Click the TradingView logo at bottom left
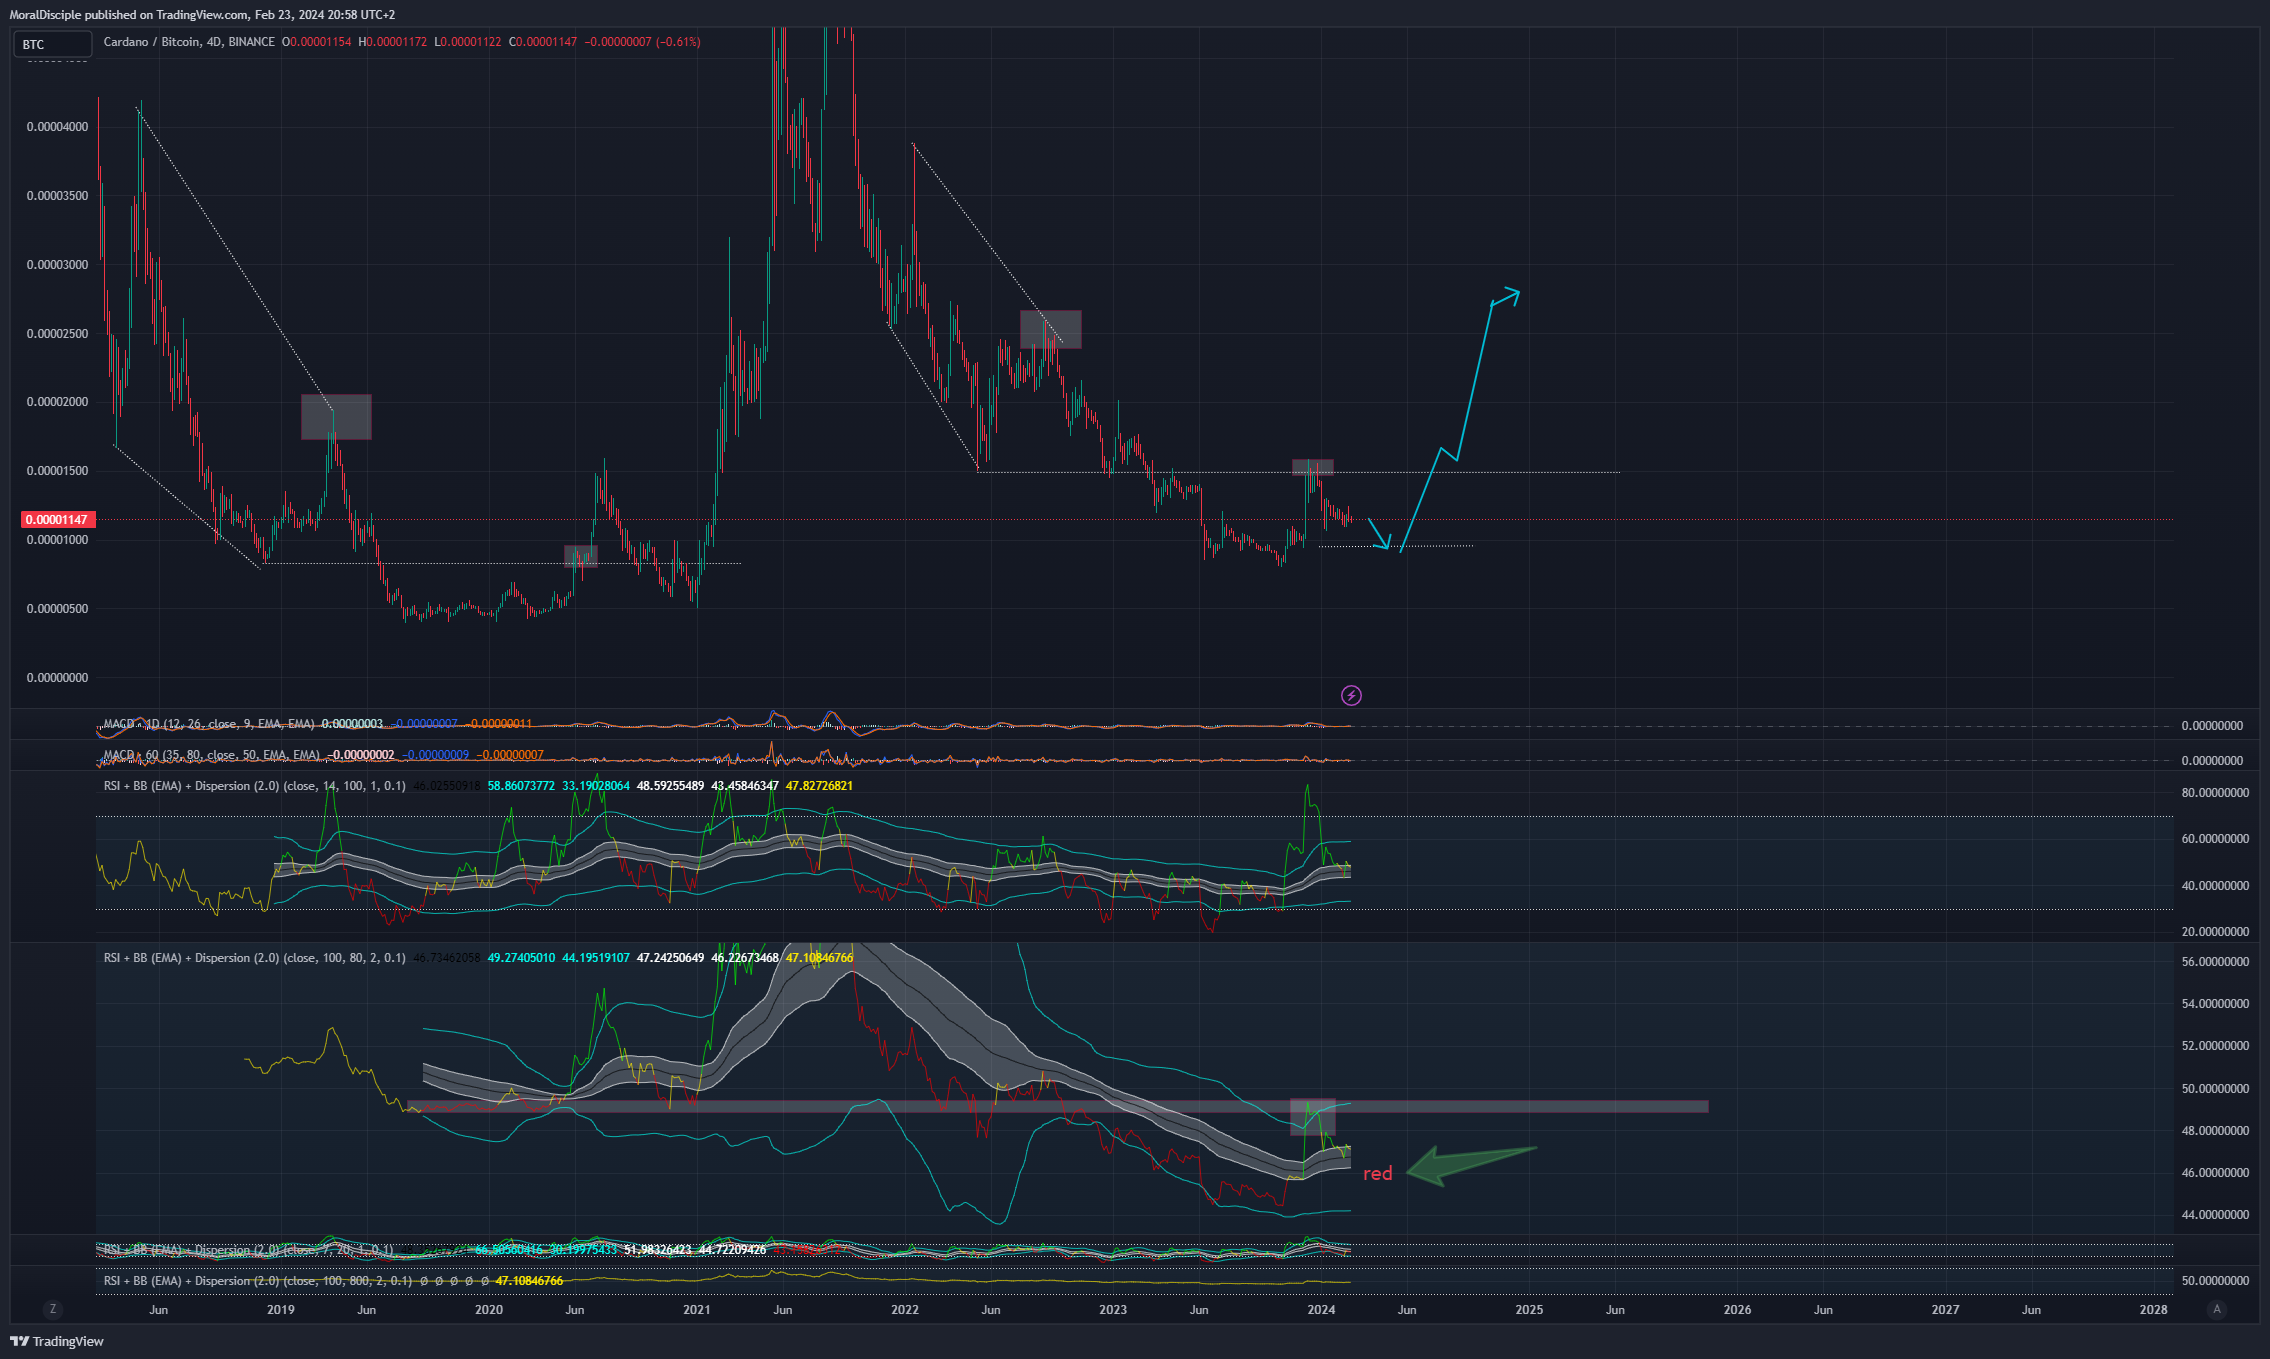 click(x=57, y=1341)
